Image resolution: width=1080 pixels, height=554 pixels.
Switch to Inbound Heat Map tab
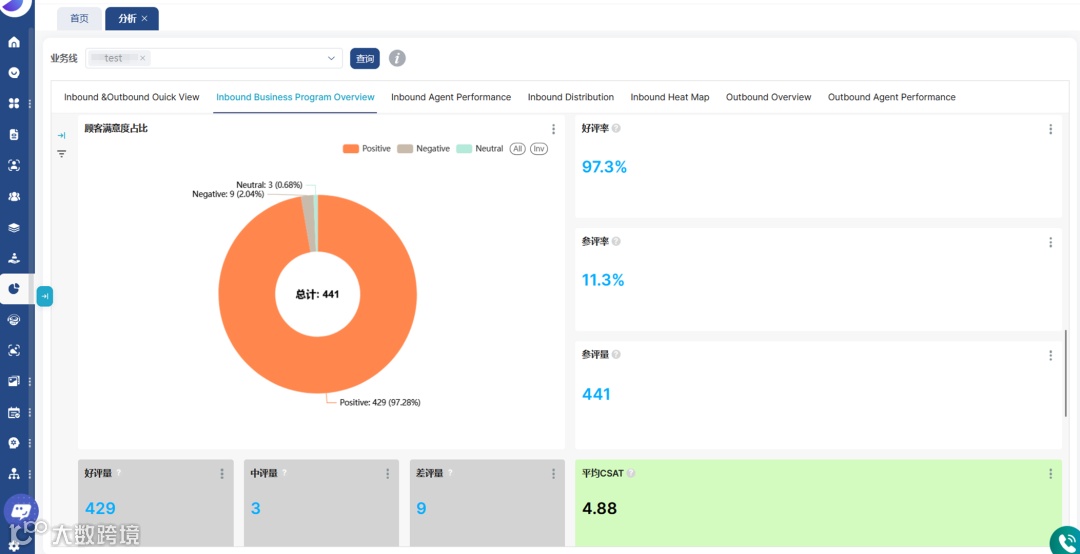(x=669, y=97)
